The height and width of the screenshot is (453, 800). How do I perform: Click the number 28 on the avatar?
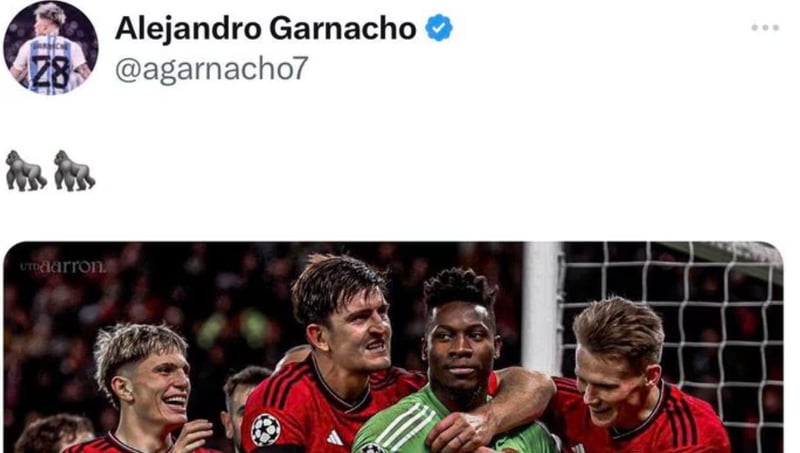[x=49, y=71]
